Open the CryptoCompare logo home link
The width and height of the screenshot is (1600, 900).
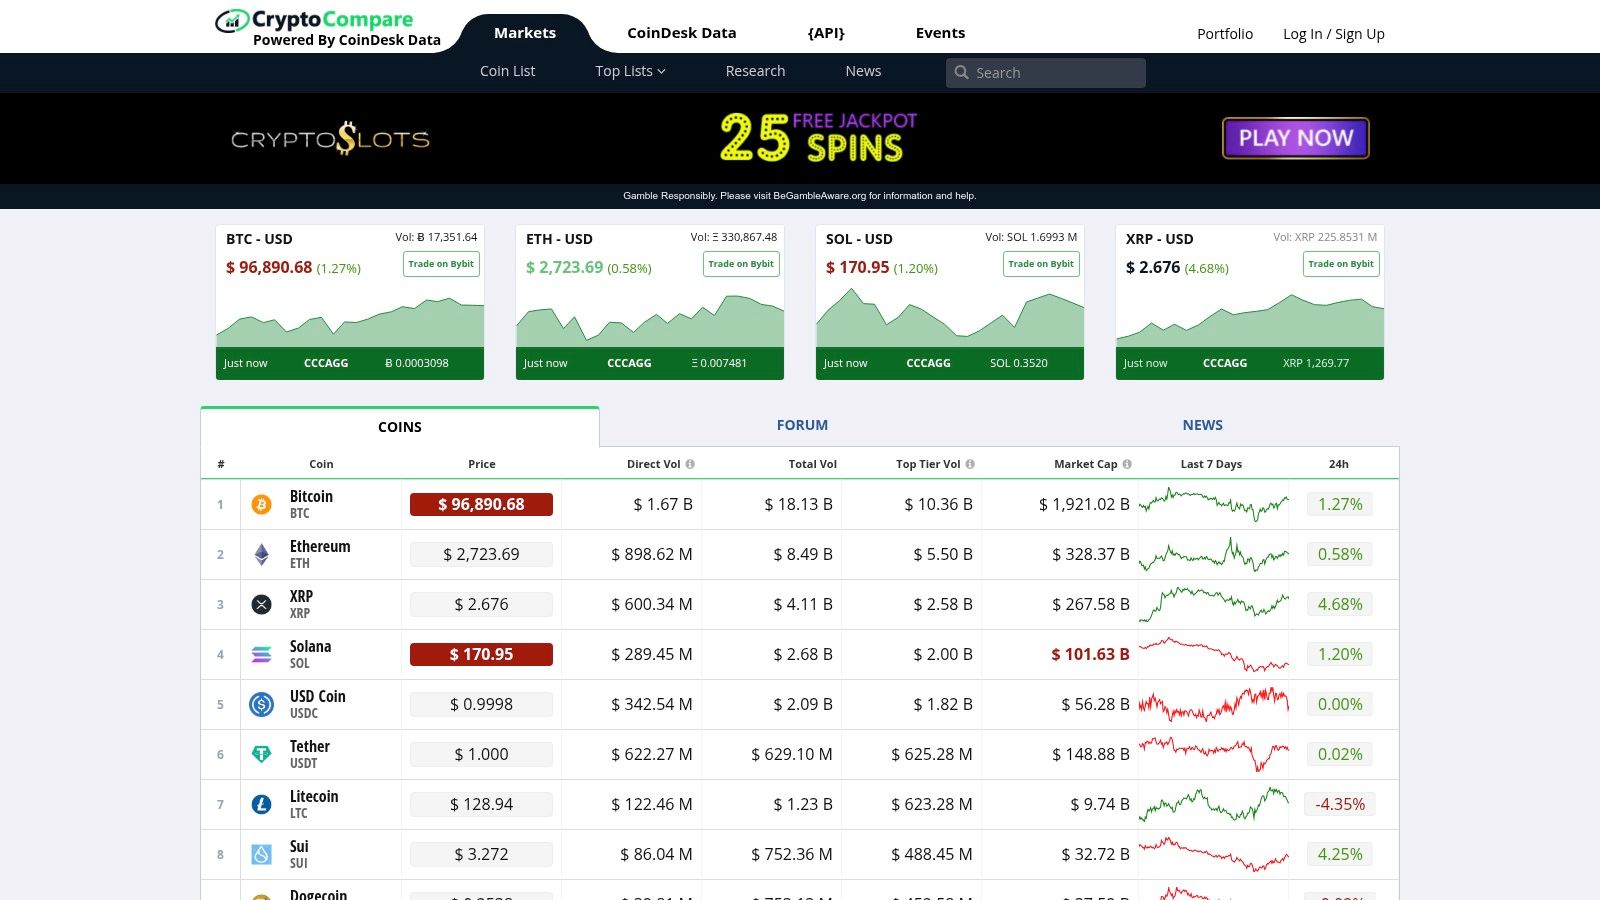(328, 28)
